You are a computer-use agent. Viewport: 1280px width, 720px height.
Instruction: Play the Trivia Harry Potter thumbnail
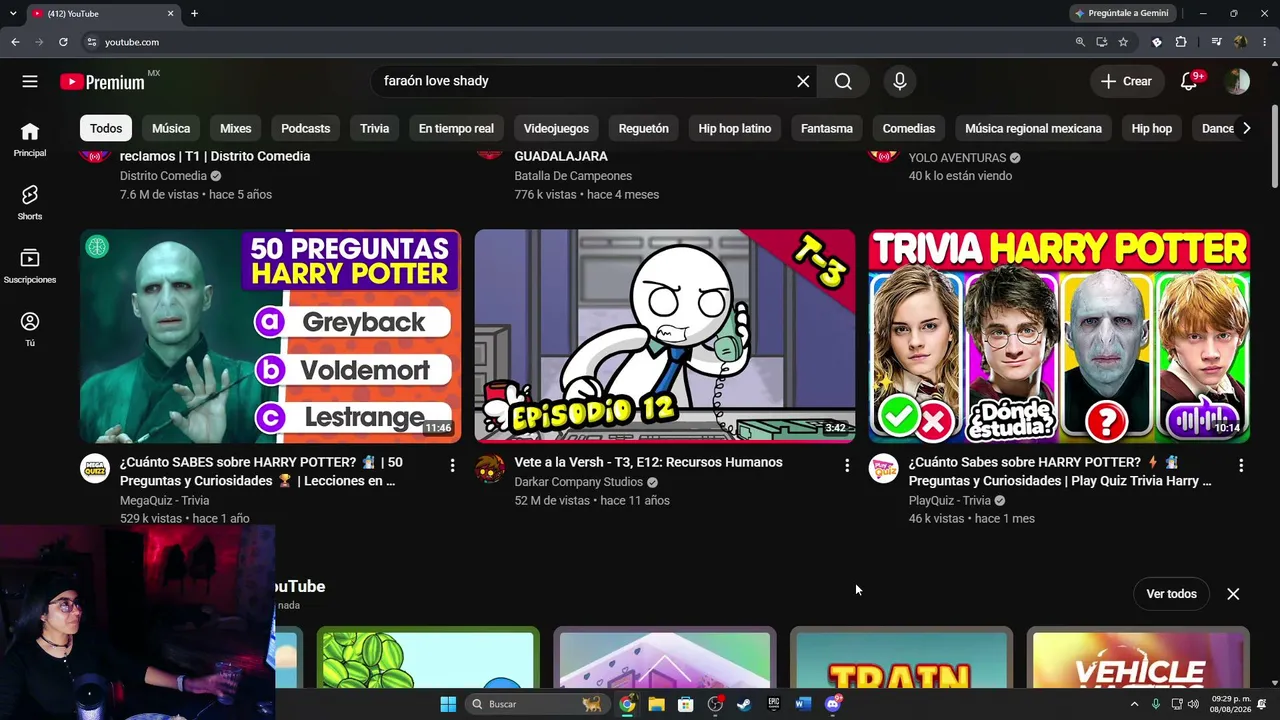pyautogui.click(x=1059, y=336)
